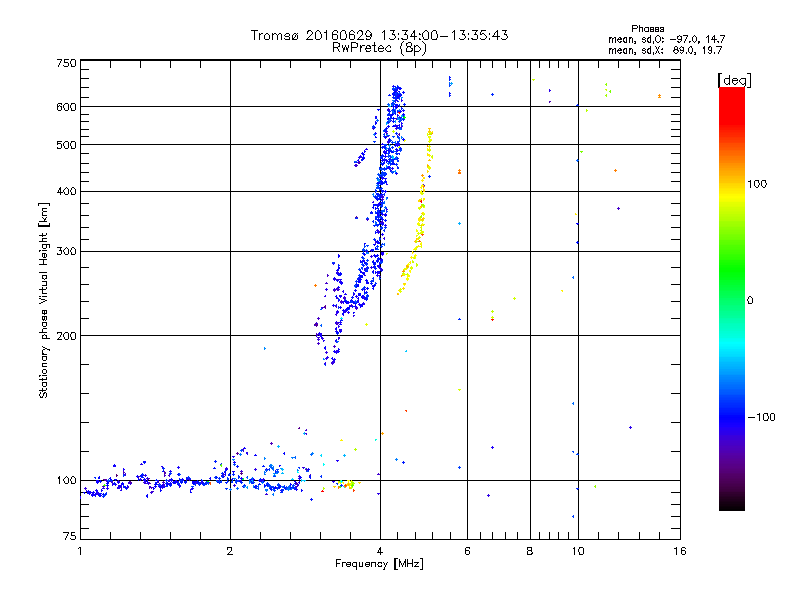Click the 'mean, sd,O: -97.0, 14.7' line
Screen dimensions: 800x600
point(666,39)
